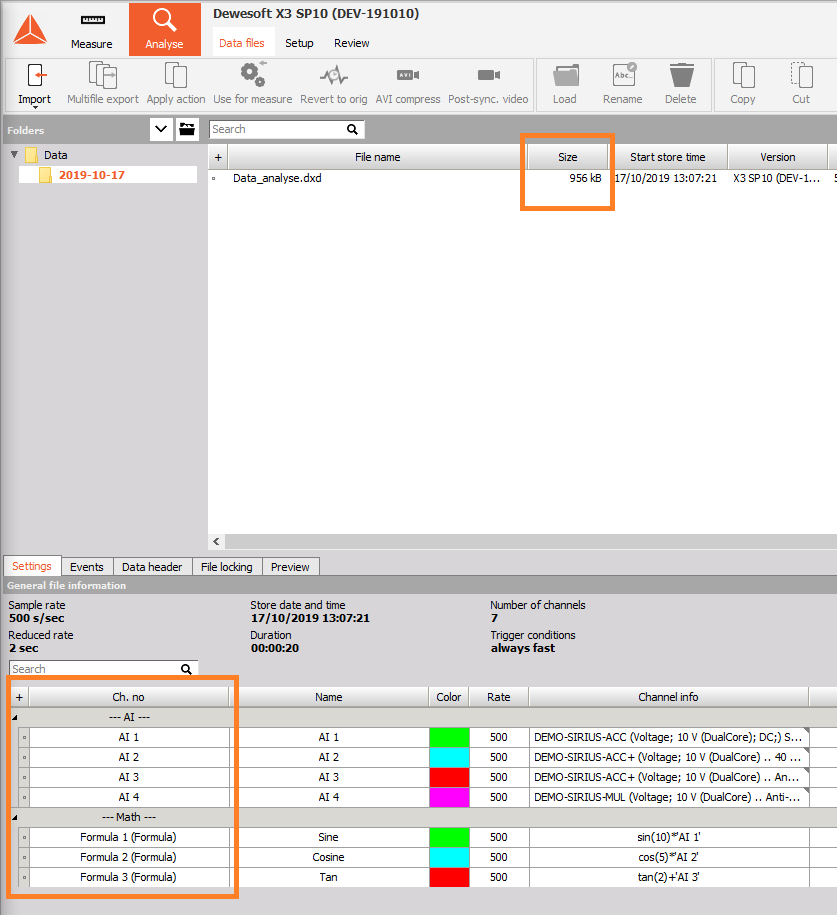Click the DEMO-SIRIUS-MUL channel info cell
Screen dimensions: 837x915
tap(669, 797)
